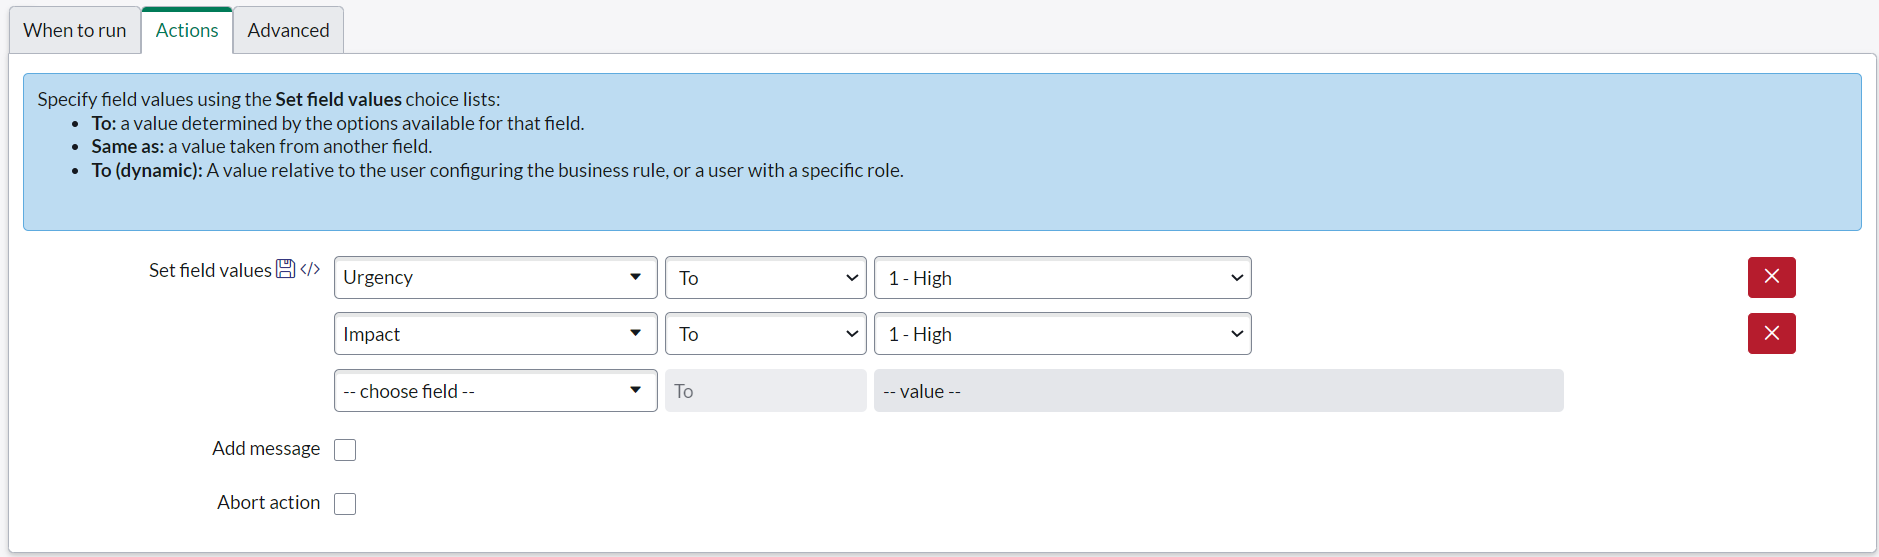1879x557 pixels.
Task: Open the Urgency field dropdown
Action: [x=495, y=277]
